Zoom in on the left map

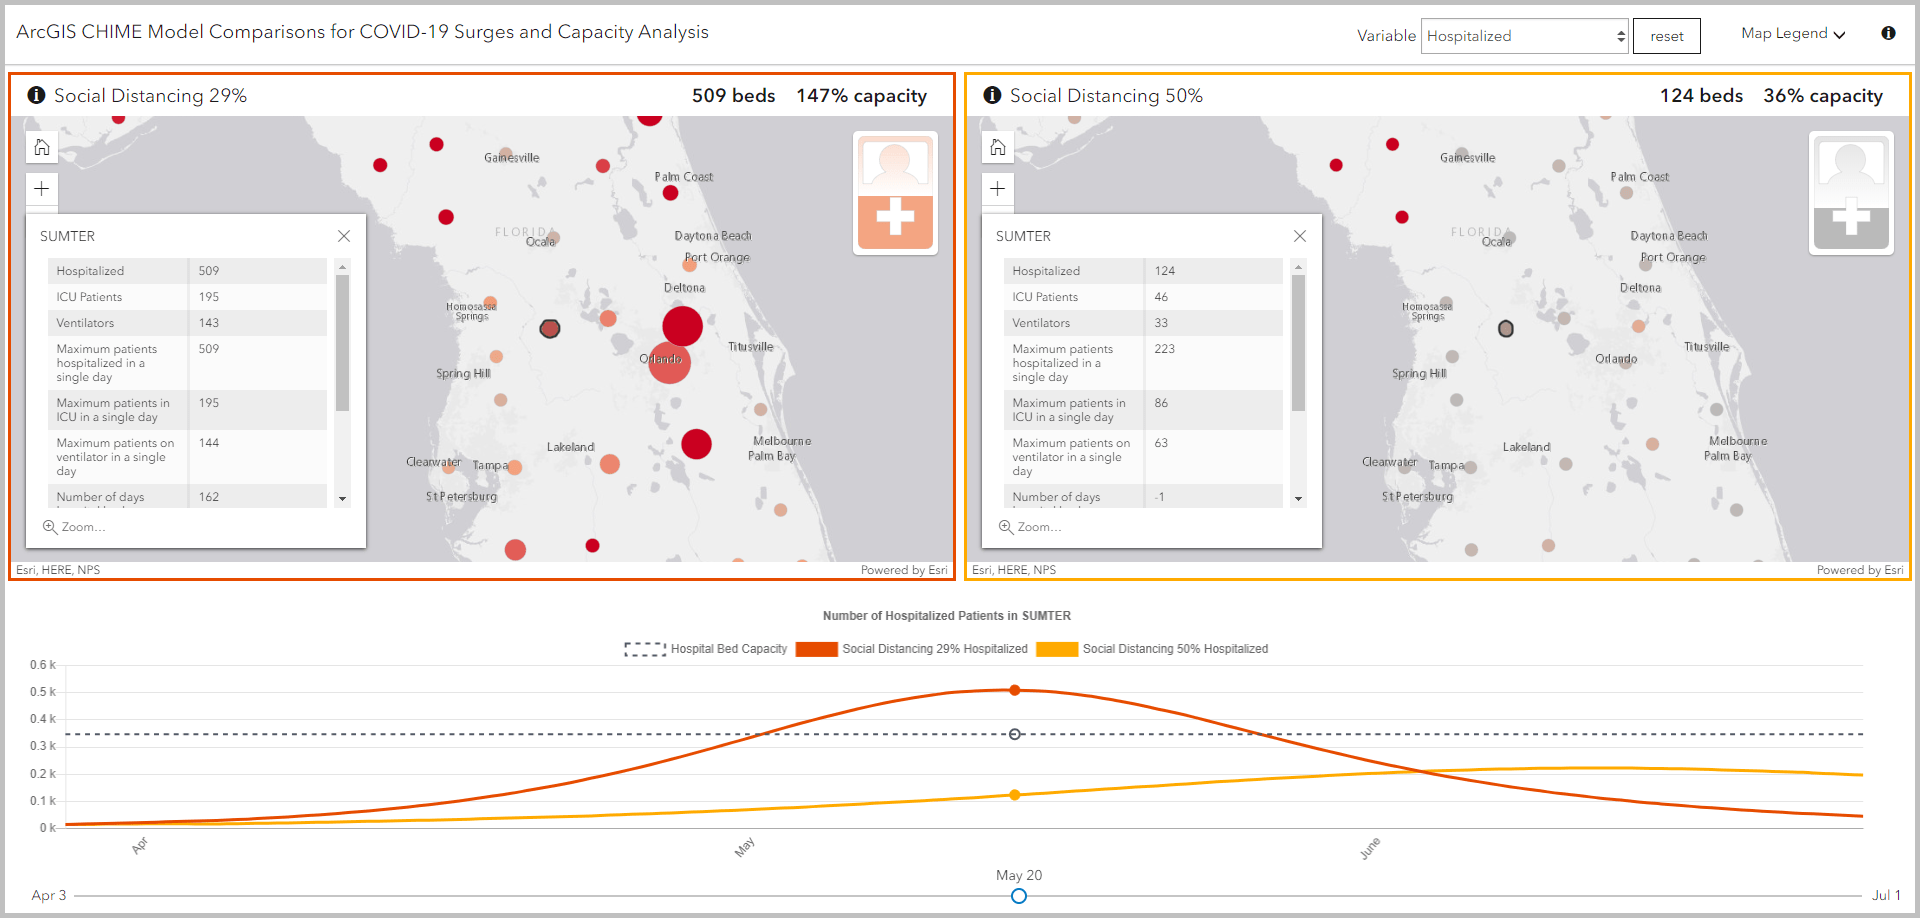pos(42,189)
